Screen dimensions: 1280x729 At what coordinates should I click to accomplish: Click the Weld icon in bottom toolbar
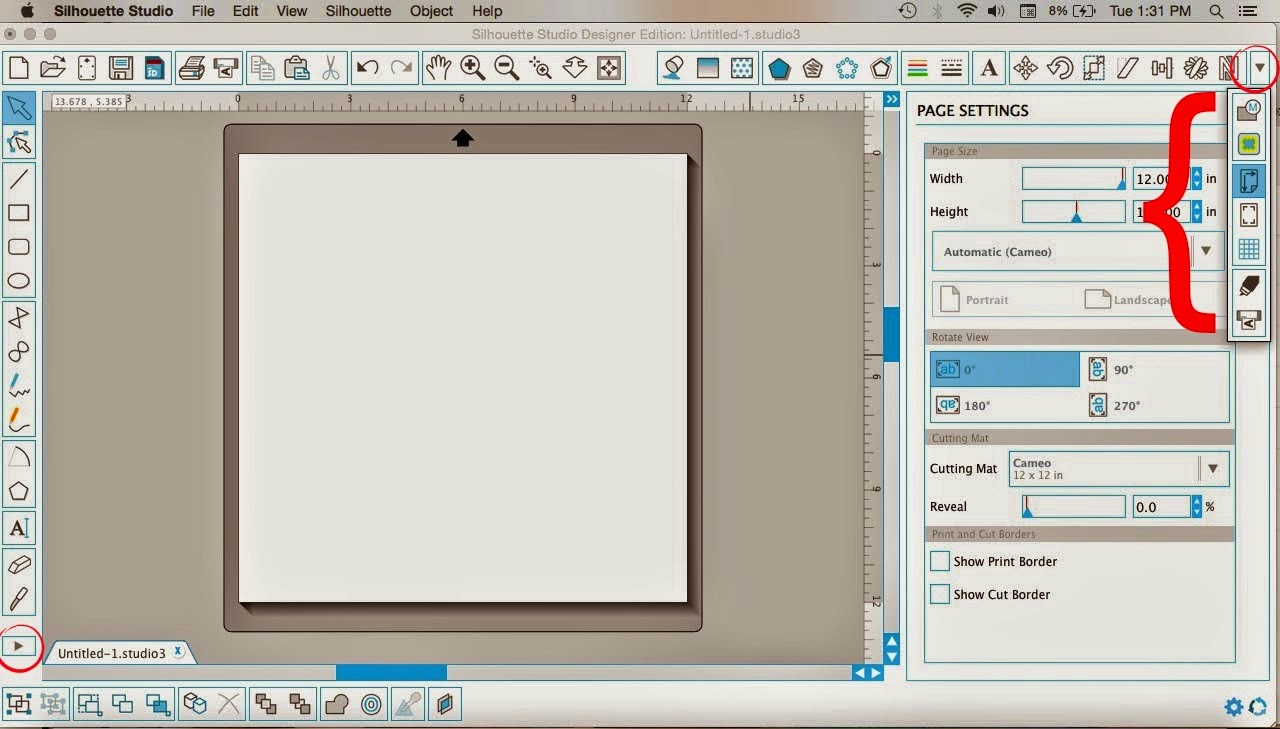click(337, 704)
